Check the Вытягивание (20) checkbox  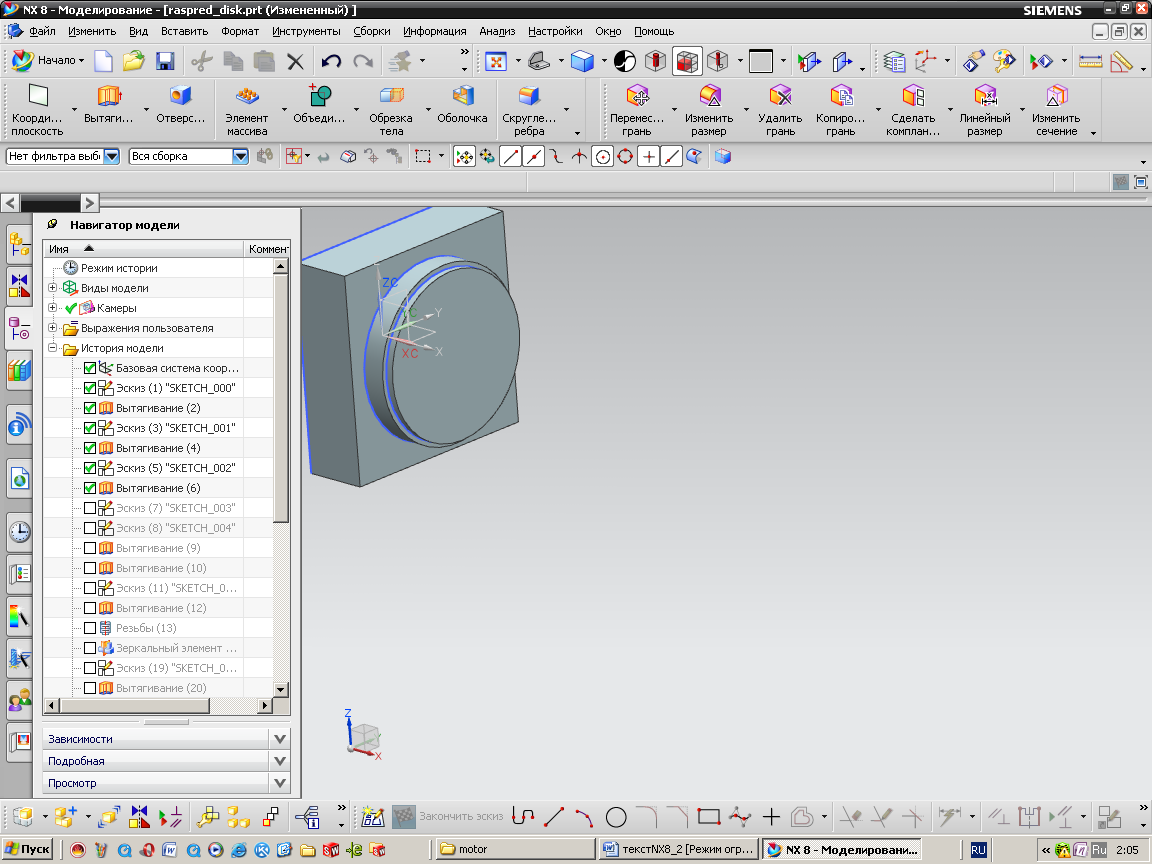coord(90,688)
